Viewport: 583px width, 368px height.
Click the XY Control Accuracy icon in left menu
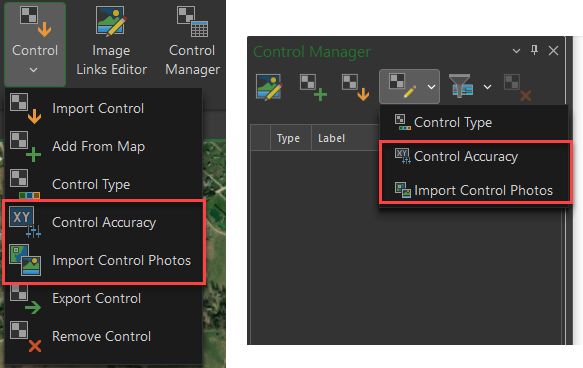pyautogui.click(x=25, y=222)
